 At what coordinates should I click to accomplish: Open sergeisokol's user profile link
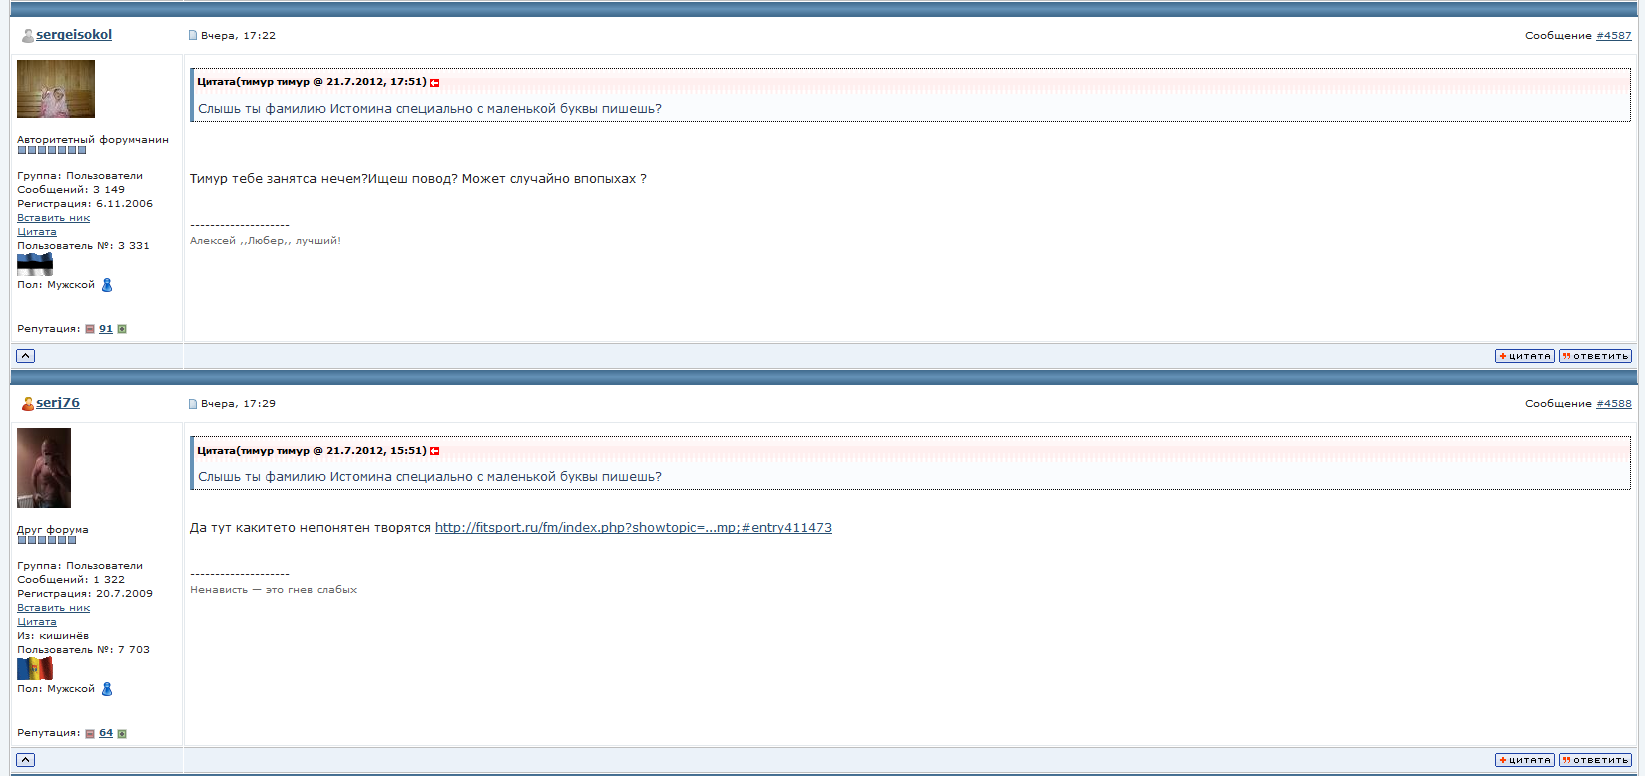[74, 35]
